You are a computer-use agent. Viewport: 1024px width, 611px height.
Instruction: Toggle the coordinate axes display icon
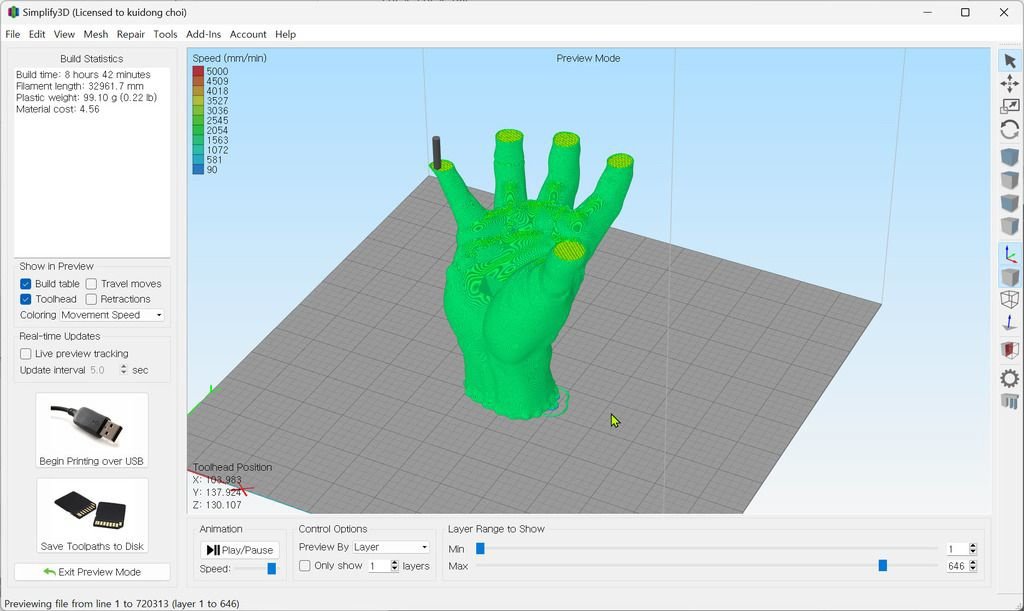(x=1009, y=254)
